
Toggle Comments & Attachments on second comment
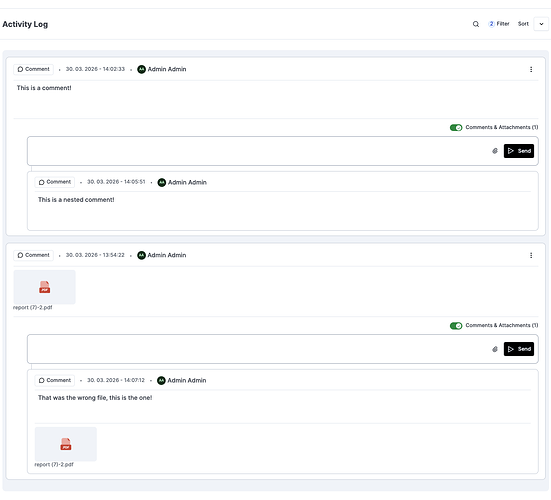[456, 326]
